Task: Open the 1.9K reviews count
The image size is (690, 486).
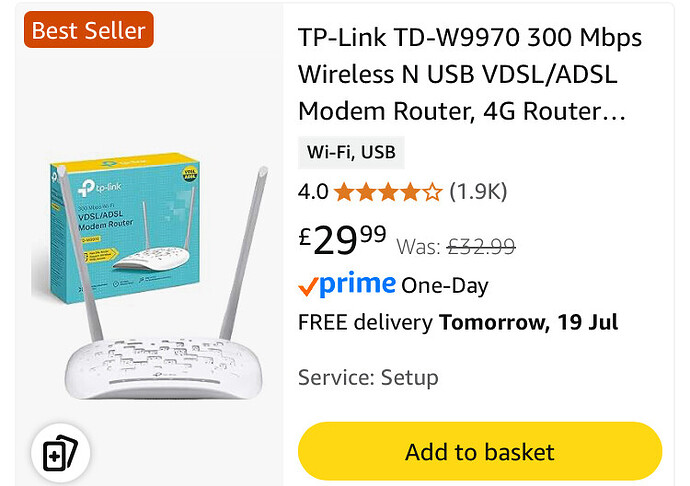Action: pos(478,191)
